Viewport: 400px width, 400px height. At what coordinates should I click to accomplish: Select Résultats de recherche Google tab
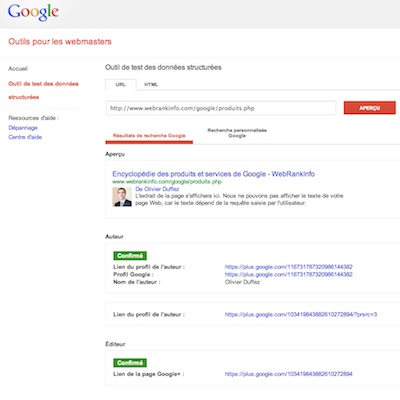(x=149, y=136)
